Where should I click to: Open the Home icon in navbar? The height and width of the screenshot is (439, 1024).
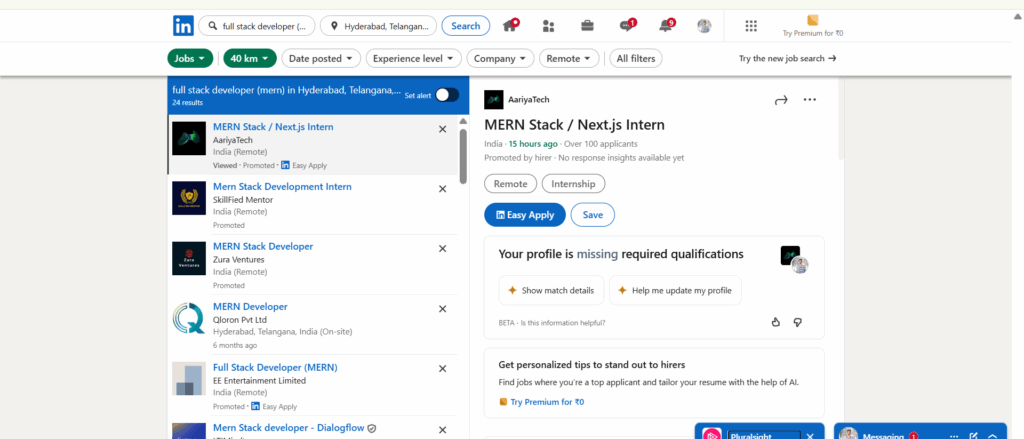click(x=510, y=26)
